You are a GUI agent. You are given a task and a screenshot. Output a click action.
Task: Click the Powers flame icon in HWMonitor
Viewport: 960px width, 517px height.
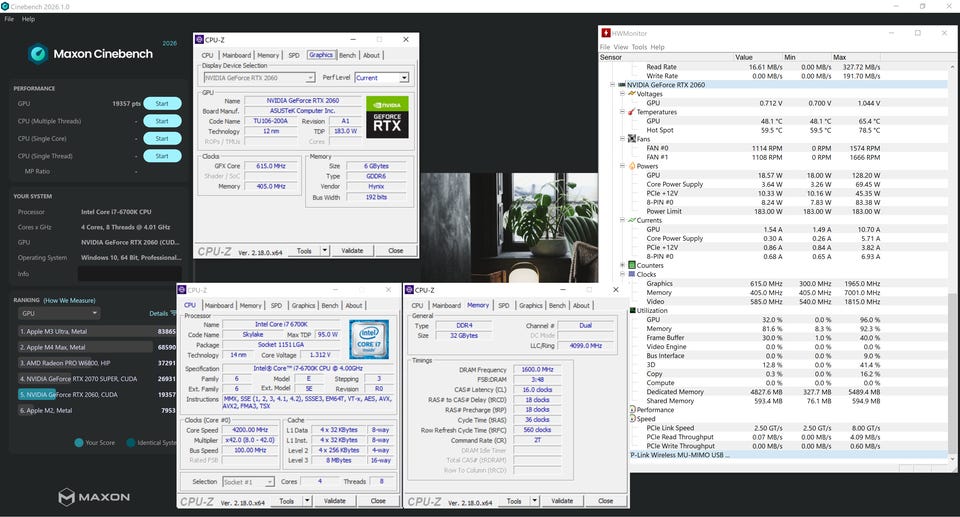pyautogui.click(x=632, y=166)
